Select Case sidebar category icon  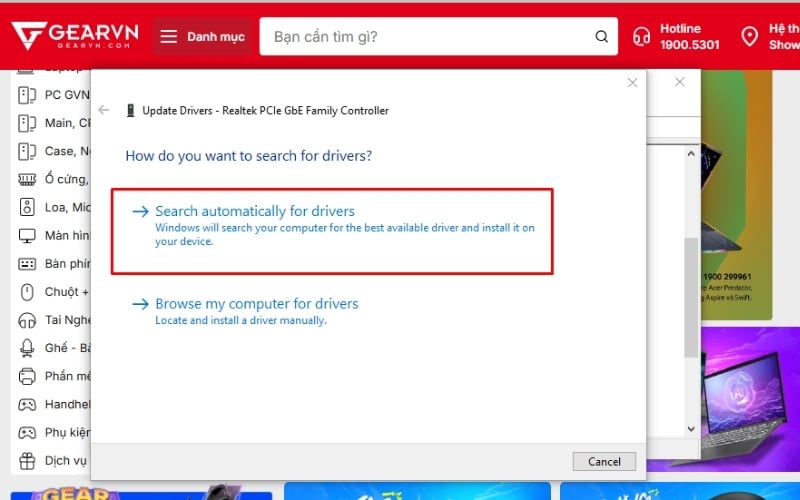coord(27,151)
